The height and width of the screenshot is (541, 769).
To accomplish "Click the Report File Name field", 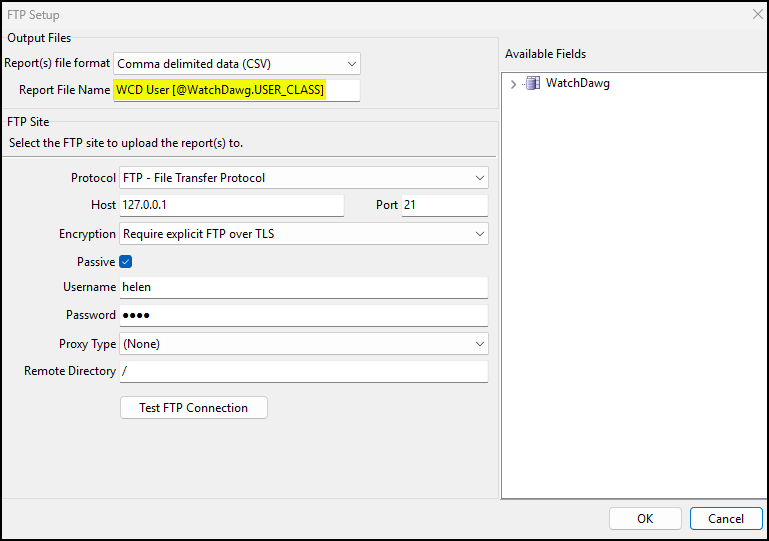I will click(236, 90).
